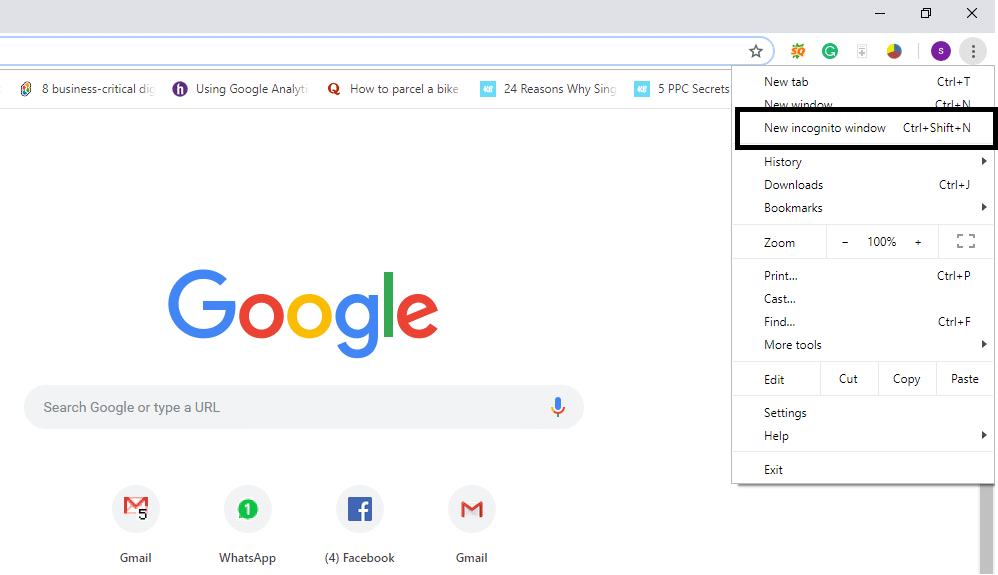Choose Cast... from the menu
The width and height of the screenshot is (998, 575).
[x=863, y=299]
